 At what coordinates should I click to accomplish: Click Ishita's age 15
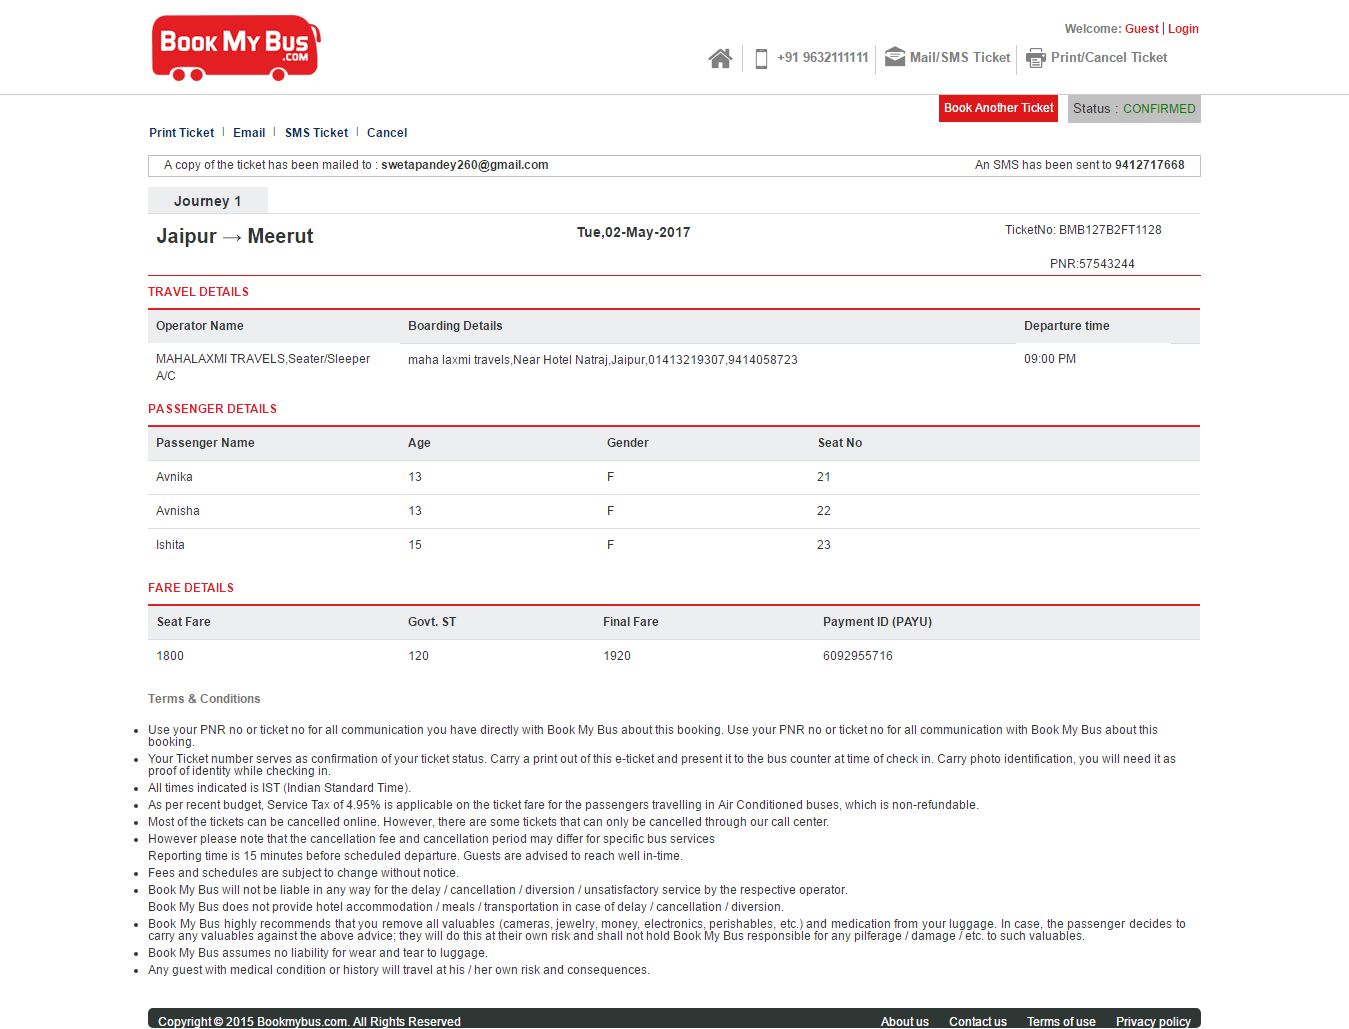(x=415, y=545)
